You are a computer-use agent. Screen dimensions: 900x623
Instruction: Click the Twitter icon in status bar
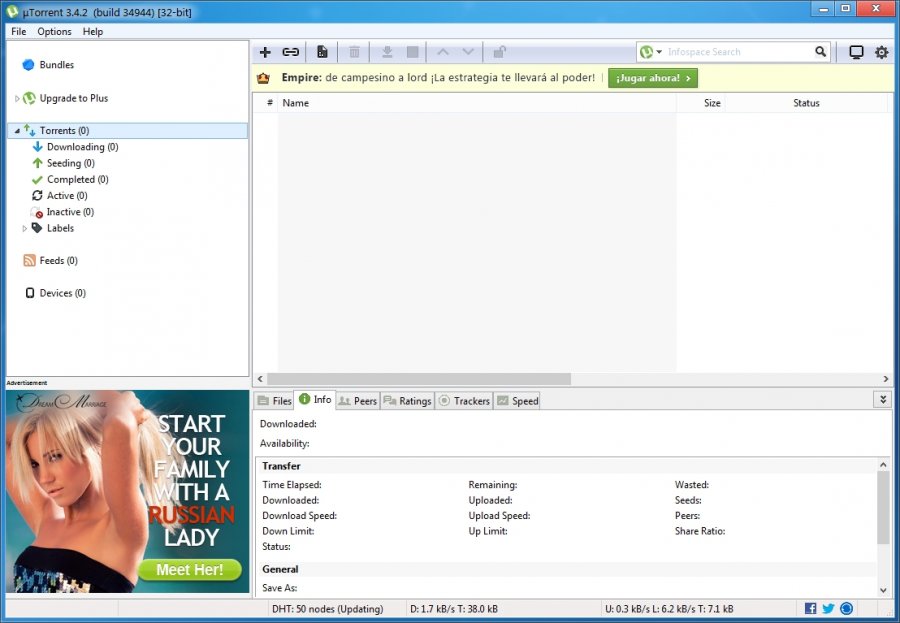pos(828,608)
